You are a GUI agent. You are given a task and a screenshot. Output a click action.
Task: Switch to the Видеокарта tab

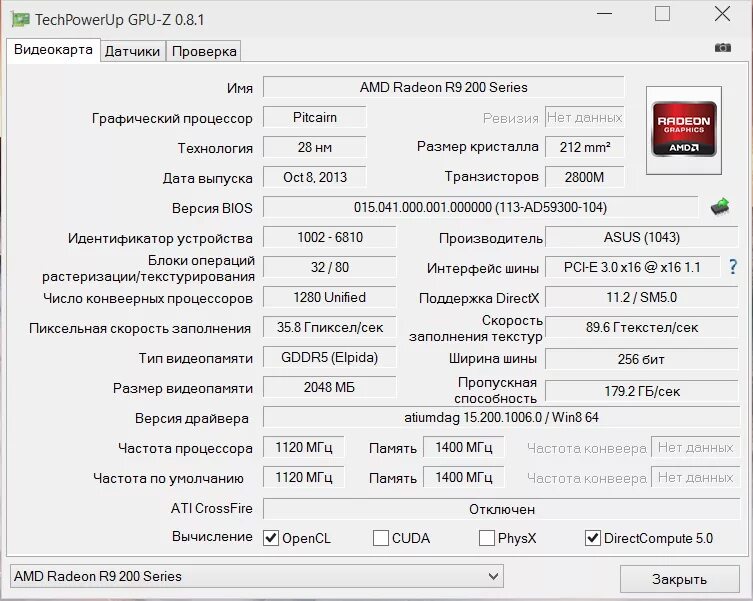tap(53, 50)
